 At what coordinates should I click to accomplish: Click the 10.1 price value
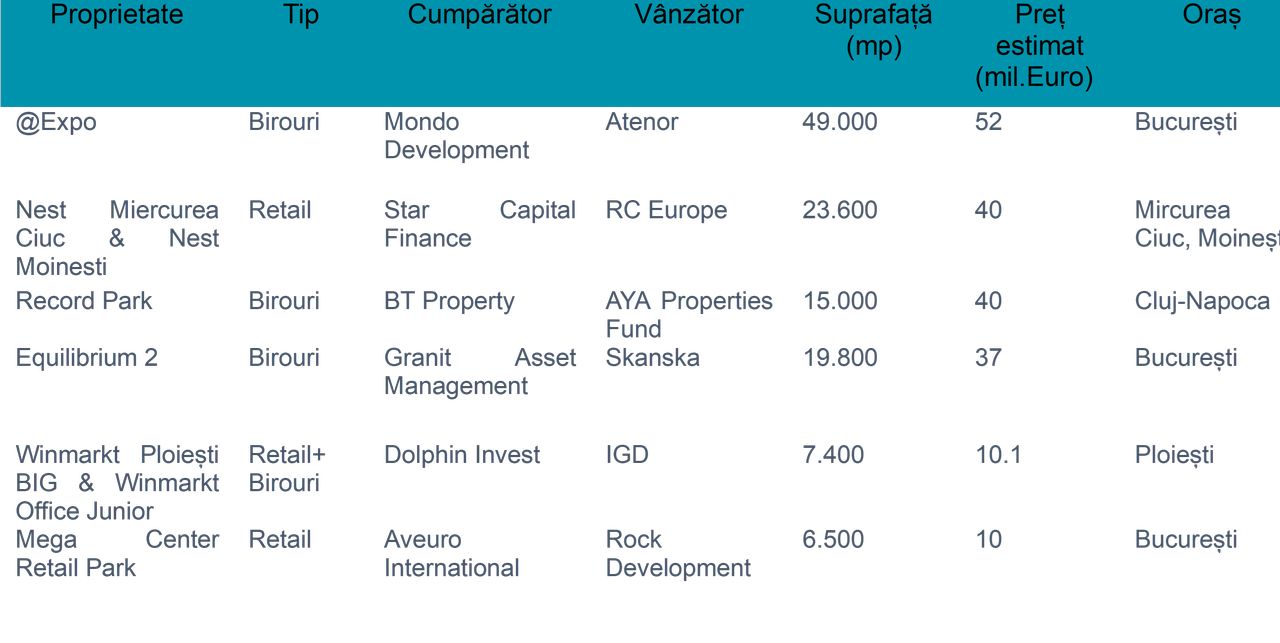[999, 455]
